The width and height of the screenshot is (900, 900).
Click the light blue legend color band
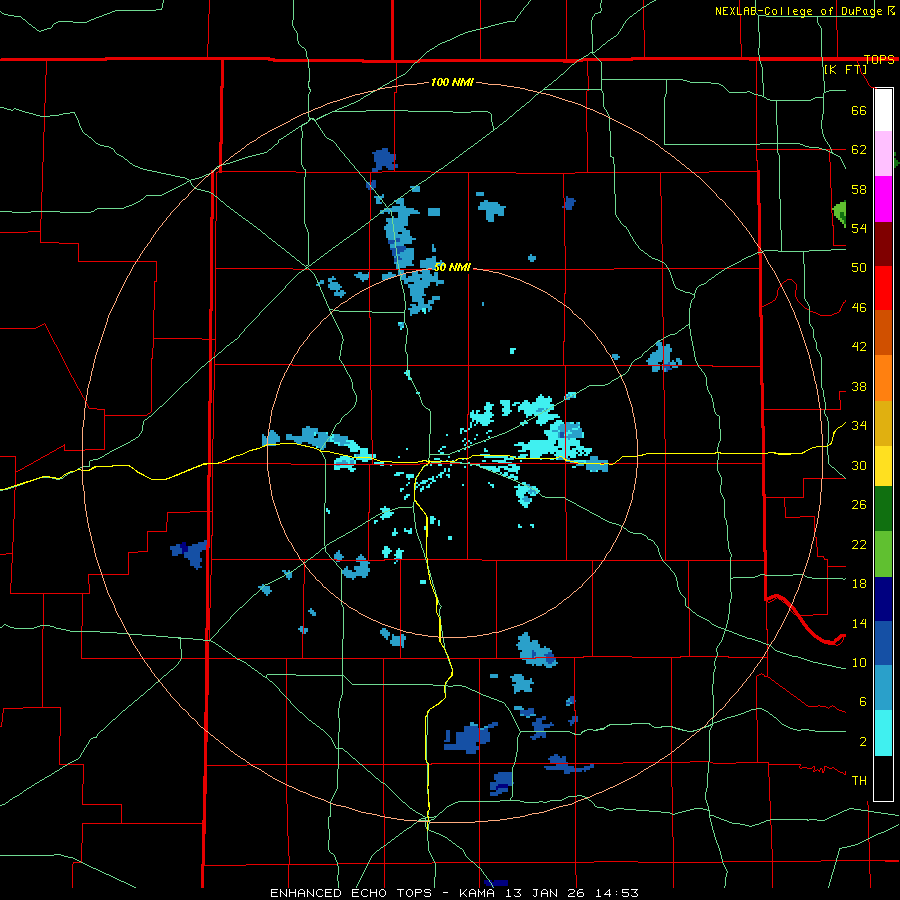pyautogui.click(x=883, y=688)
